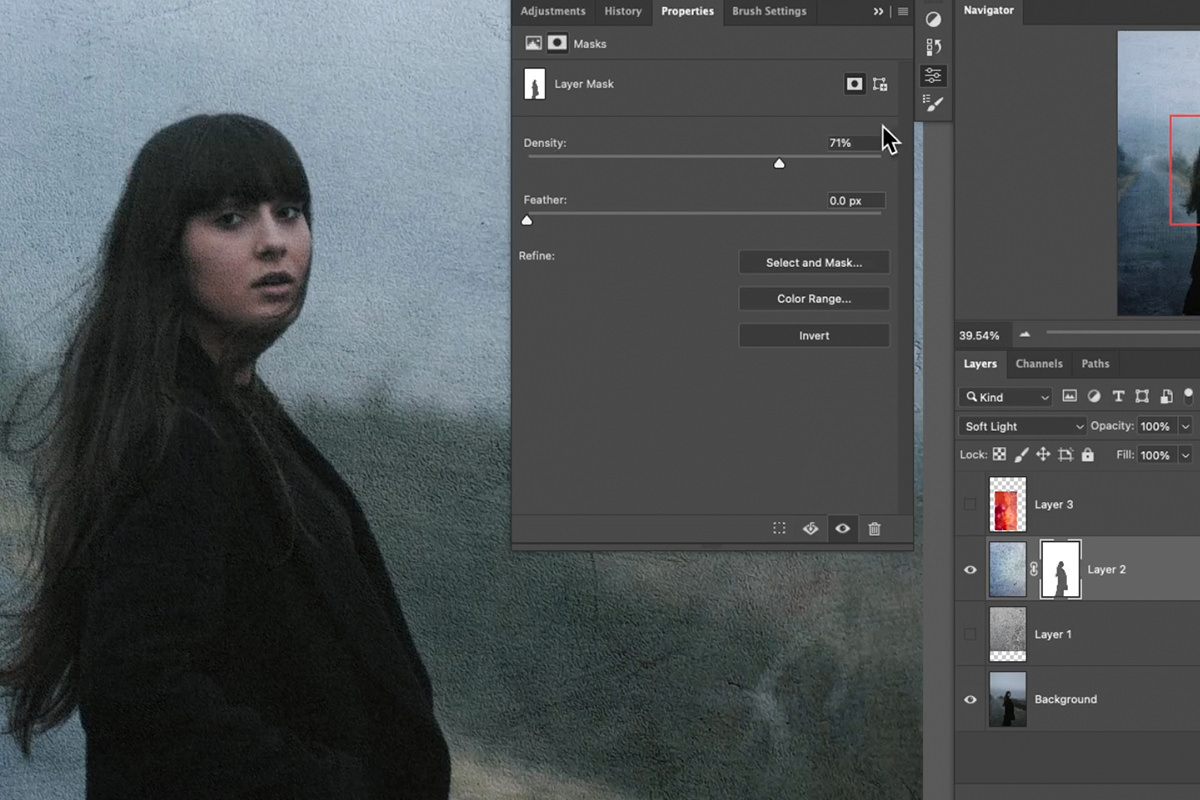Open the Soft Light blend mode dropdown
This screenshot has width=1200, height=800.
[x=1022, y=426]
